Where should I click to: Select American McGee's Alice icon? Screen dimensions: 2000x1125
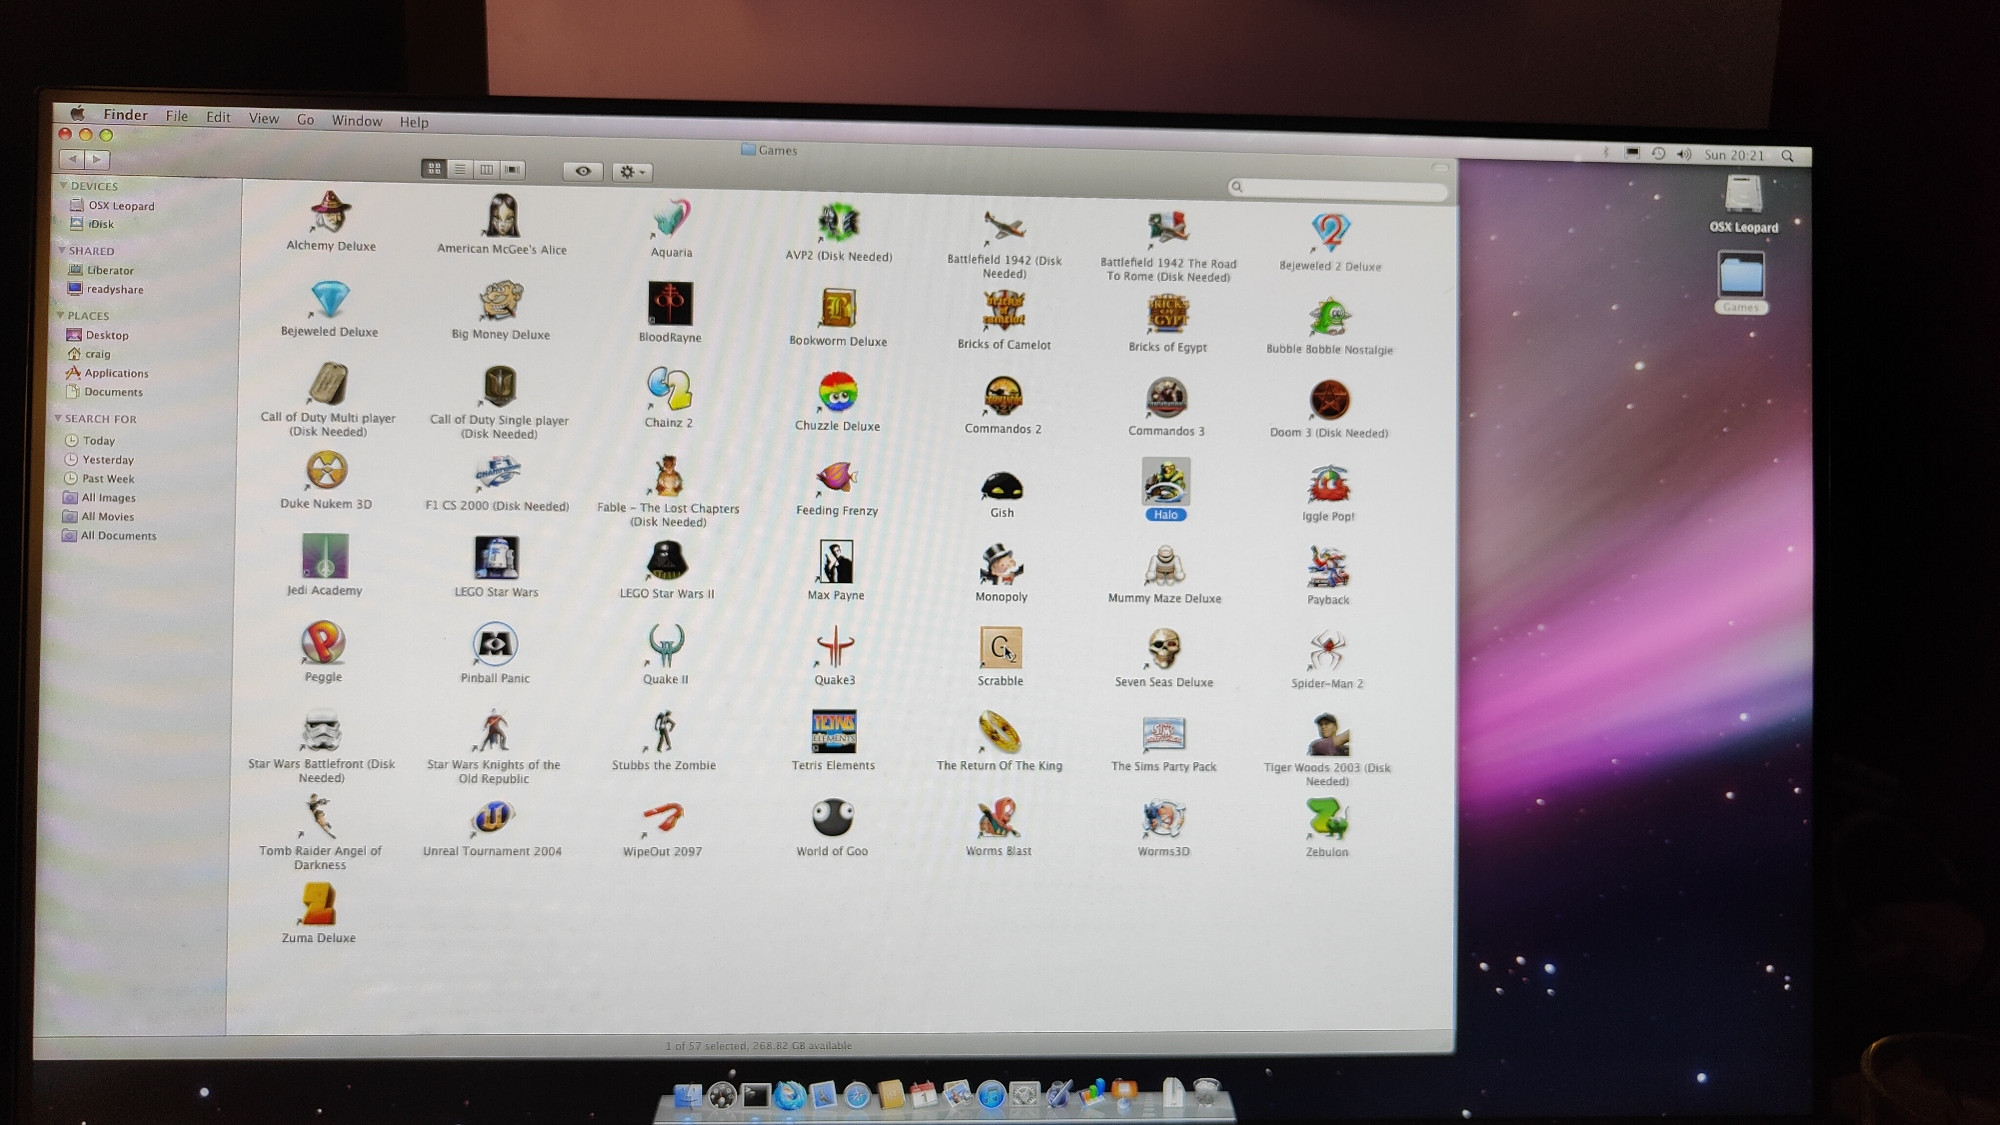tap(502, 215)
